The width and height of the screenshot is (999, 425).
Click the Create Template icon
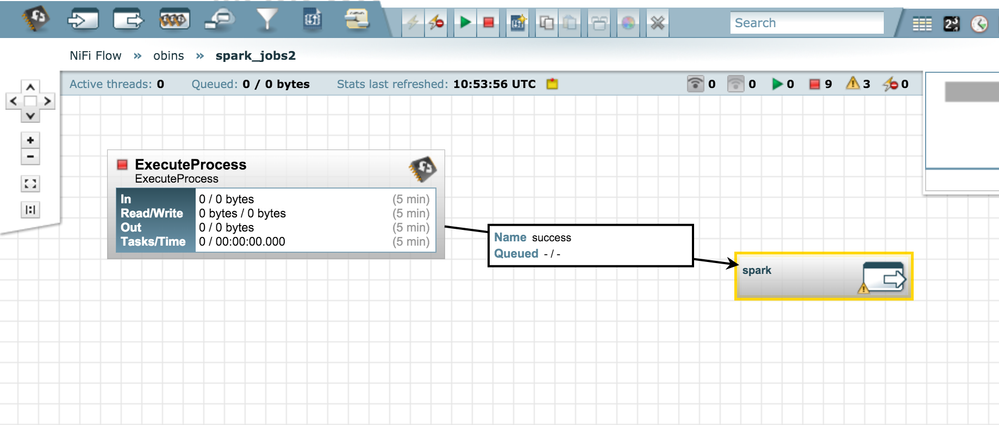tap(518, 23)
